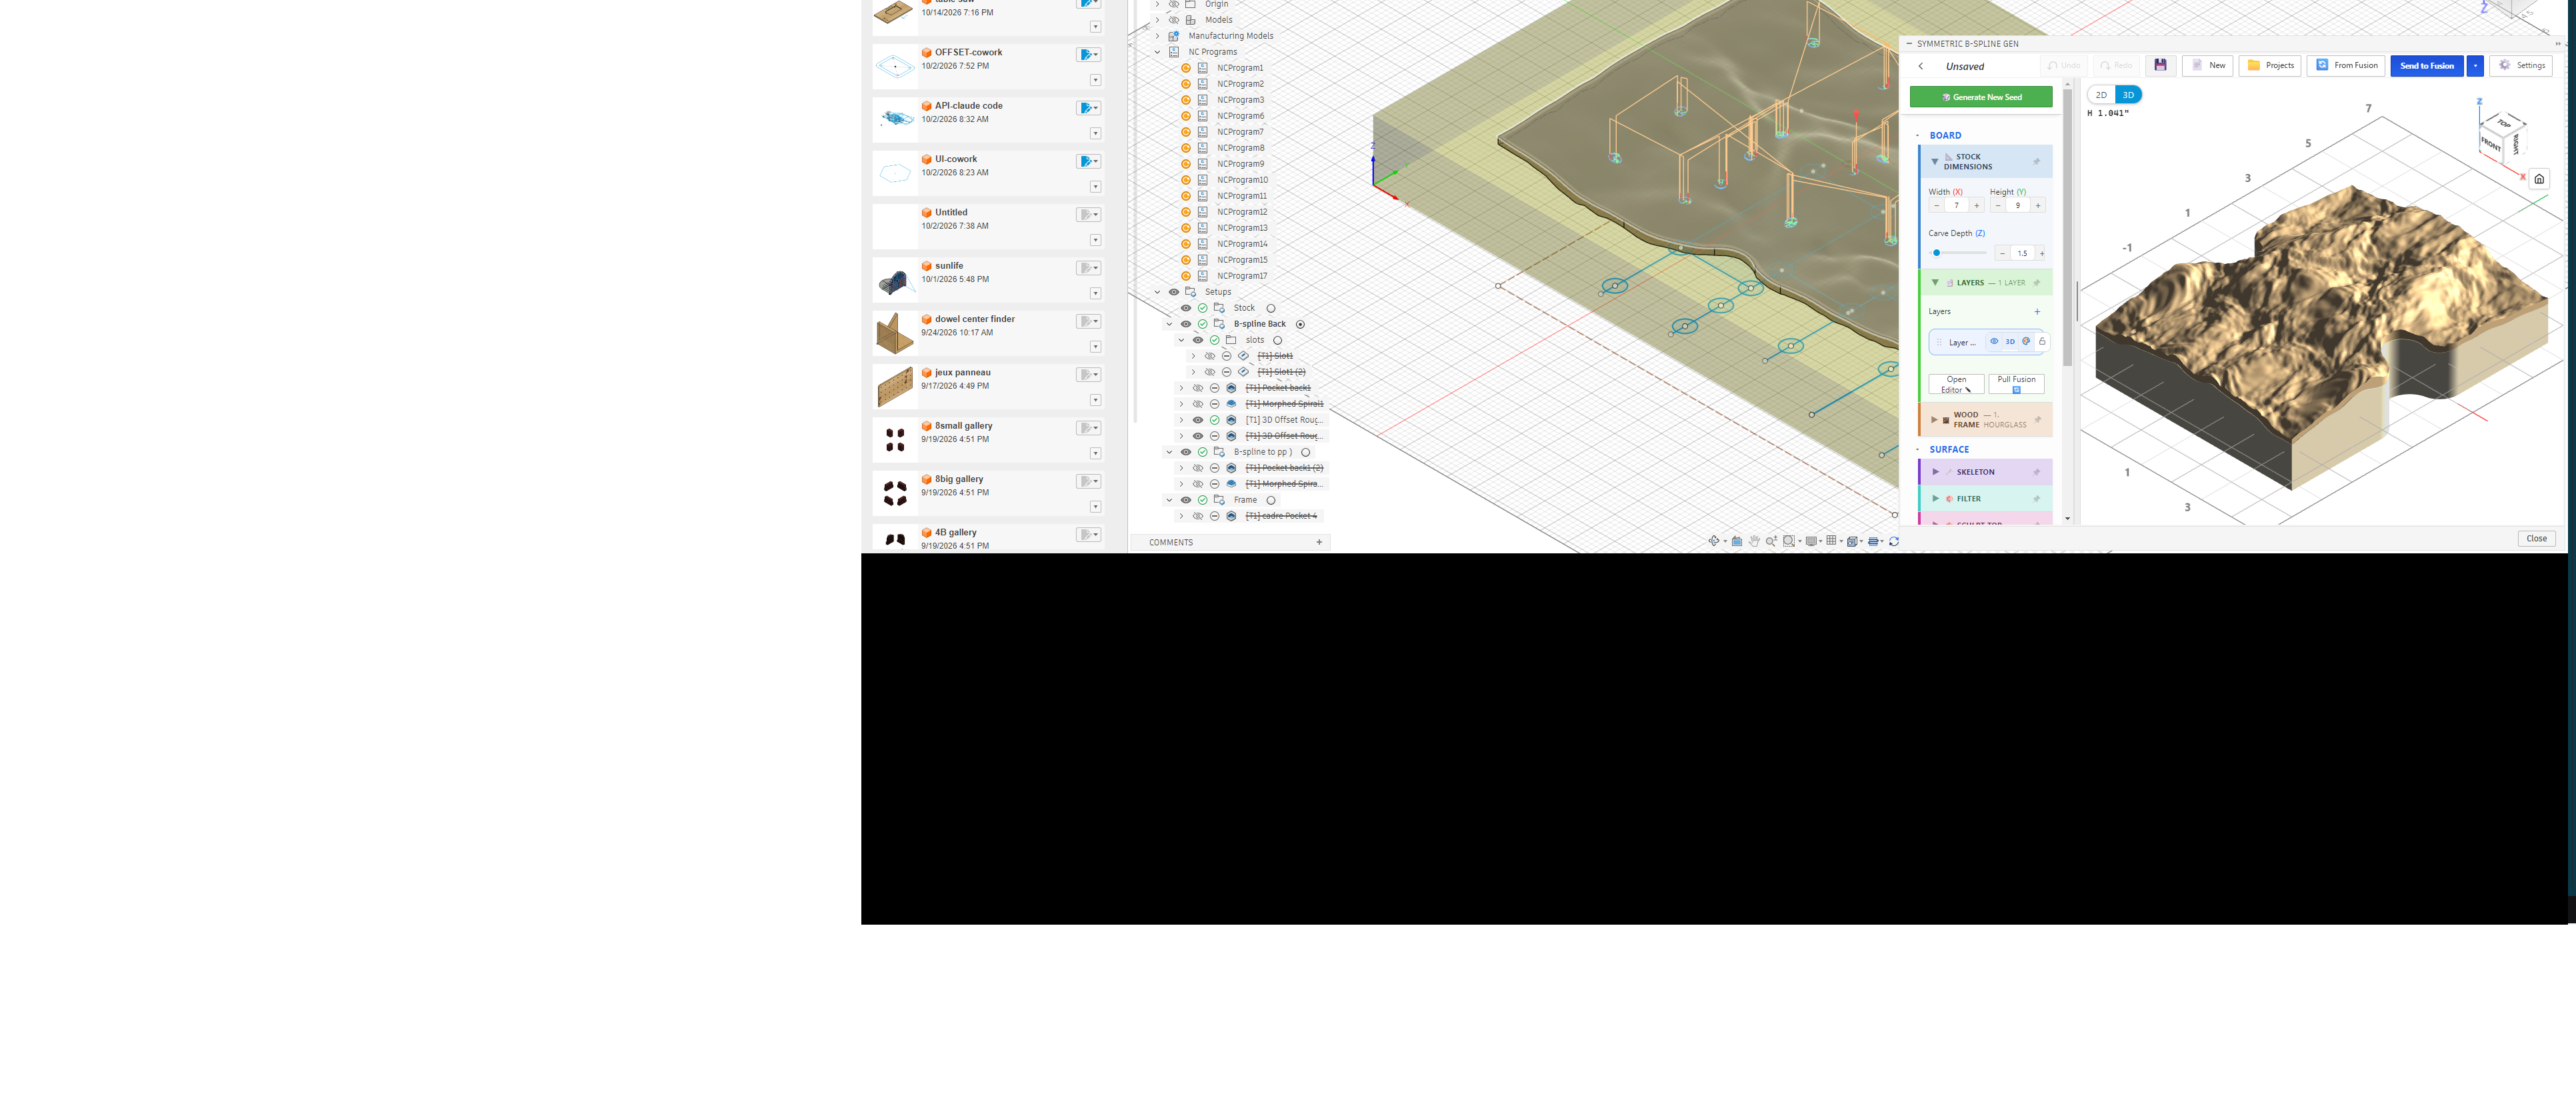Screen dimensions: 2576x1096
Task: Click the 3D Offset Roughing operation icon
Action: point(1231,420)
